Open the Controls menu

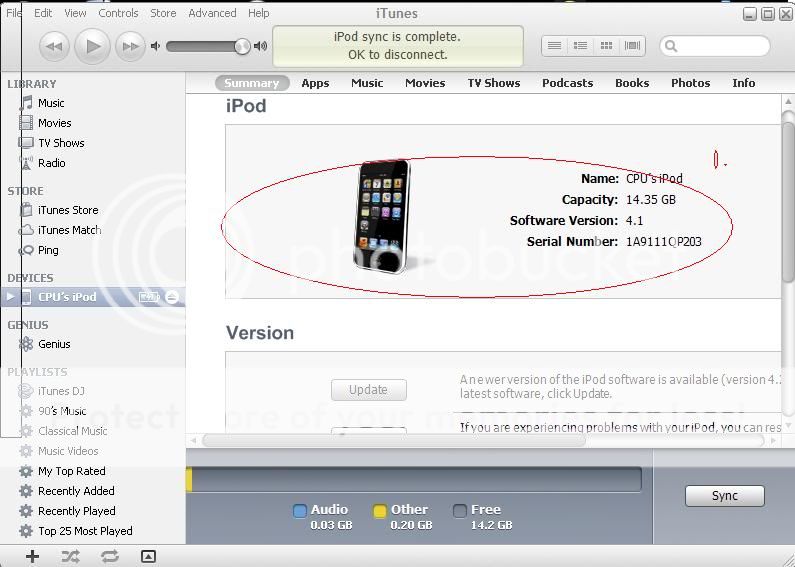(x=118, y=13)
